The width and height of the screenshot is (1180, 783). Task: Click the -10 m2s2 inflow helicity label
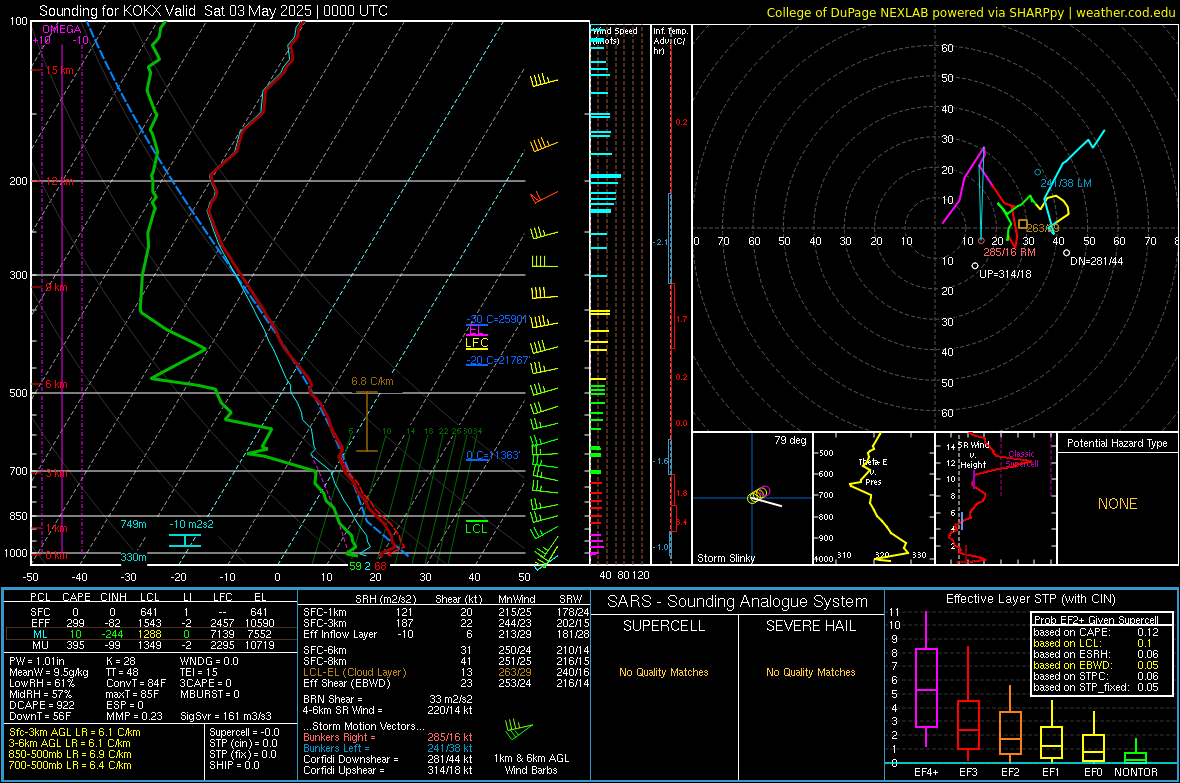pos(191,524)
